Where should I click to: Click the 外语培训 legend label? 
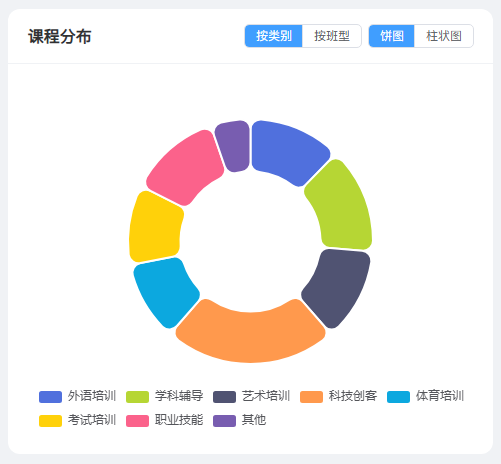(92, 396)
